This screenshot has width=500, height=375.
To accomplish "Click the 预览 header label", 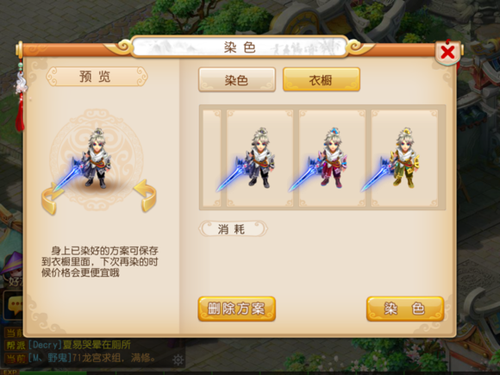I will tap(96, 77).
